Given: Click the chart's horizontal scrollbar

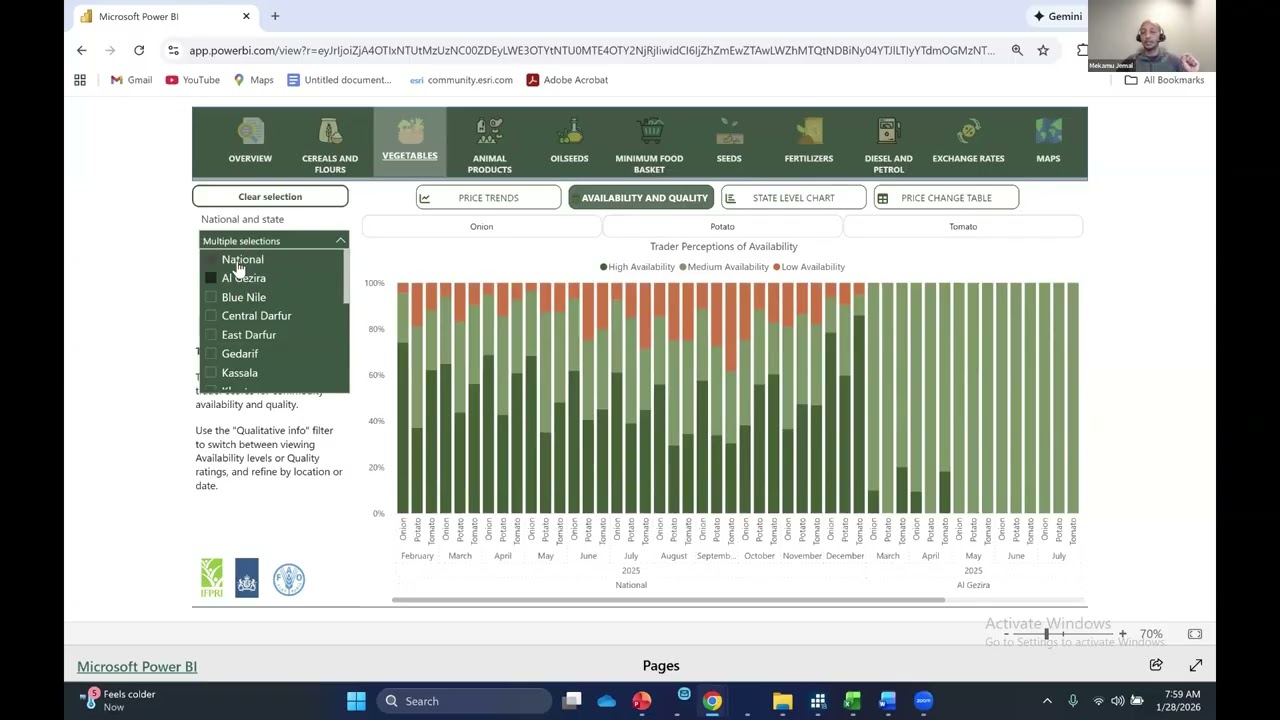Looking at the screenshot, I should coord(668,600).
